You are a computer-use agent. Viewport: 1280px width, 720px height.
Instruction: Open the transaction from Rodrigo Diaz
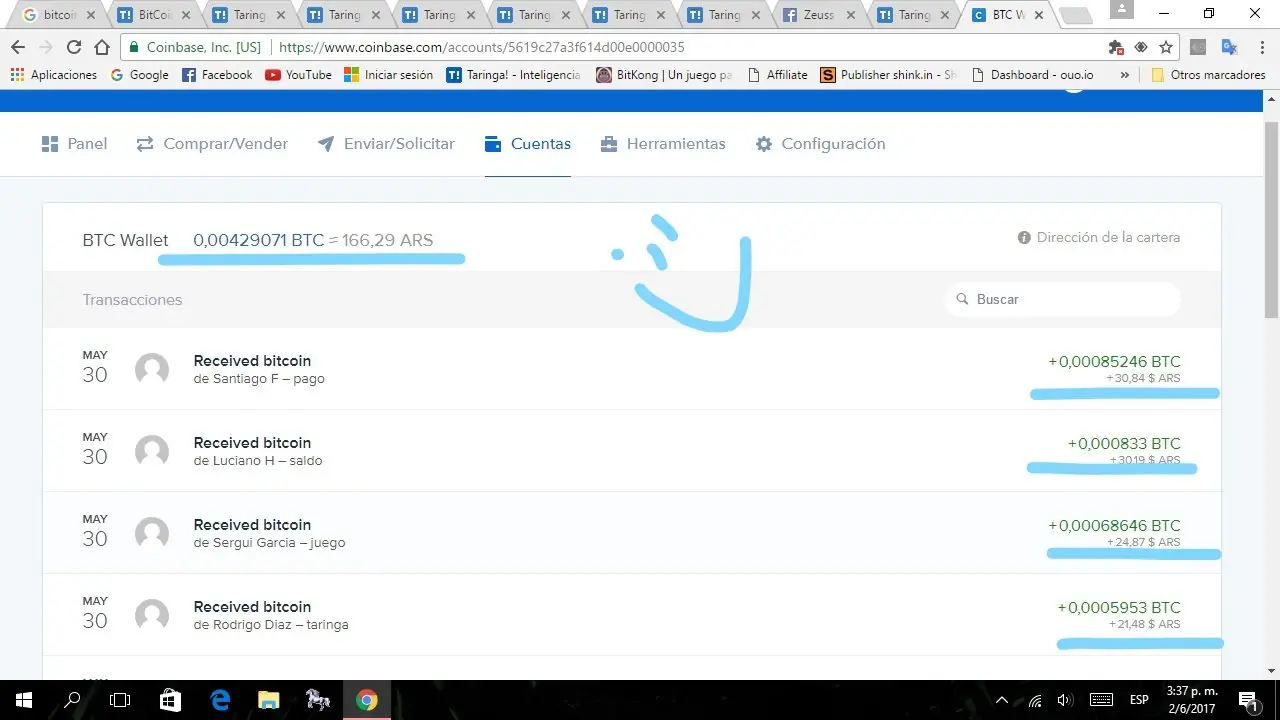(x=632, y=615)
